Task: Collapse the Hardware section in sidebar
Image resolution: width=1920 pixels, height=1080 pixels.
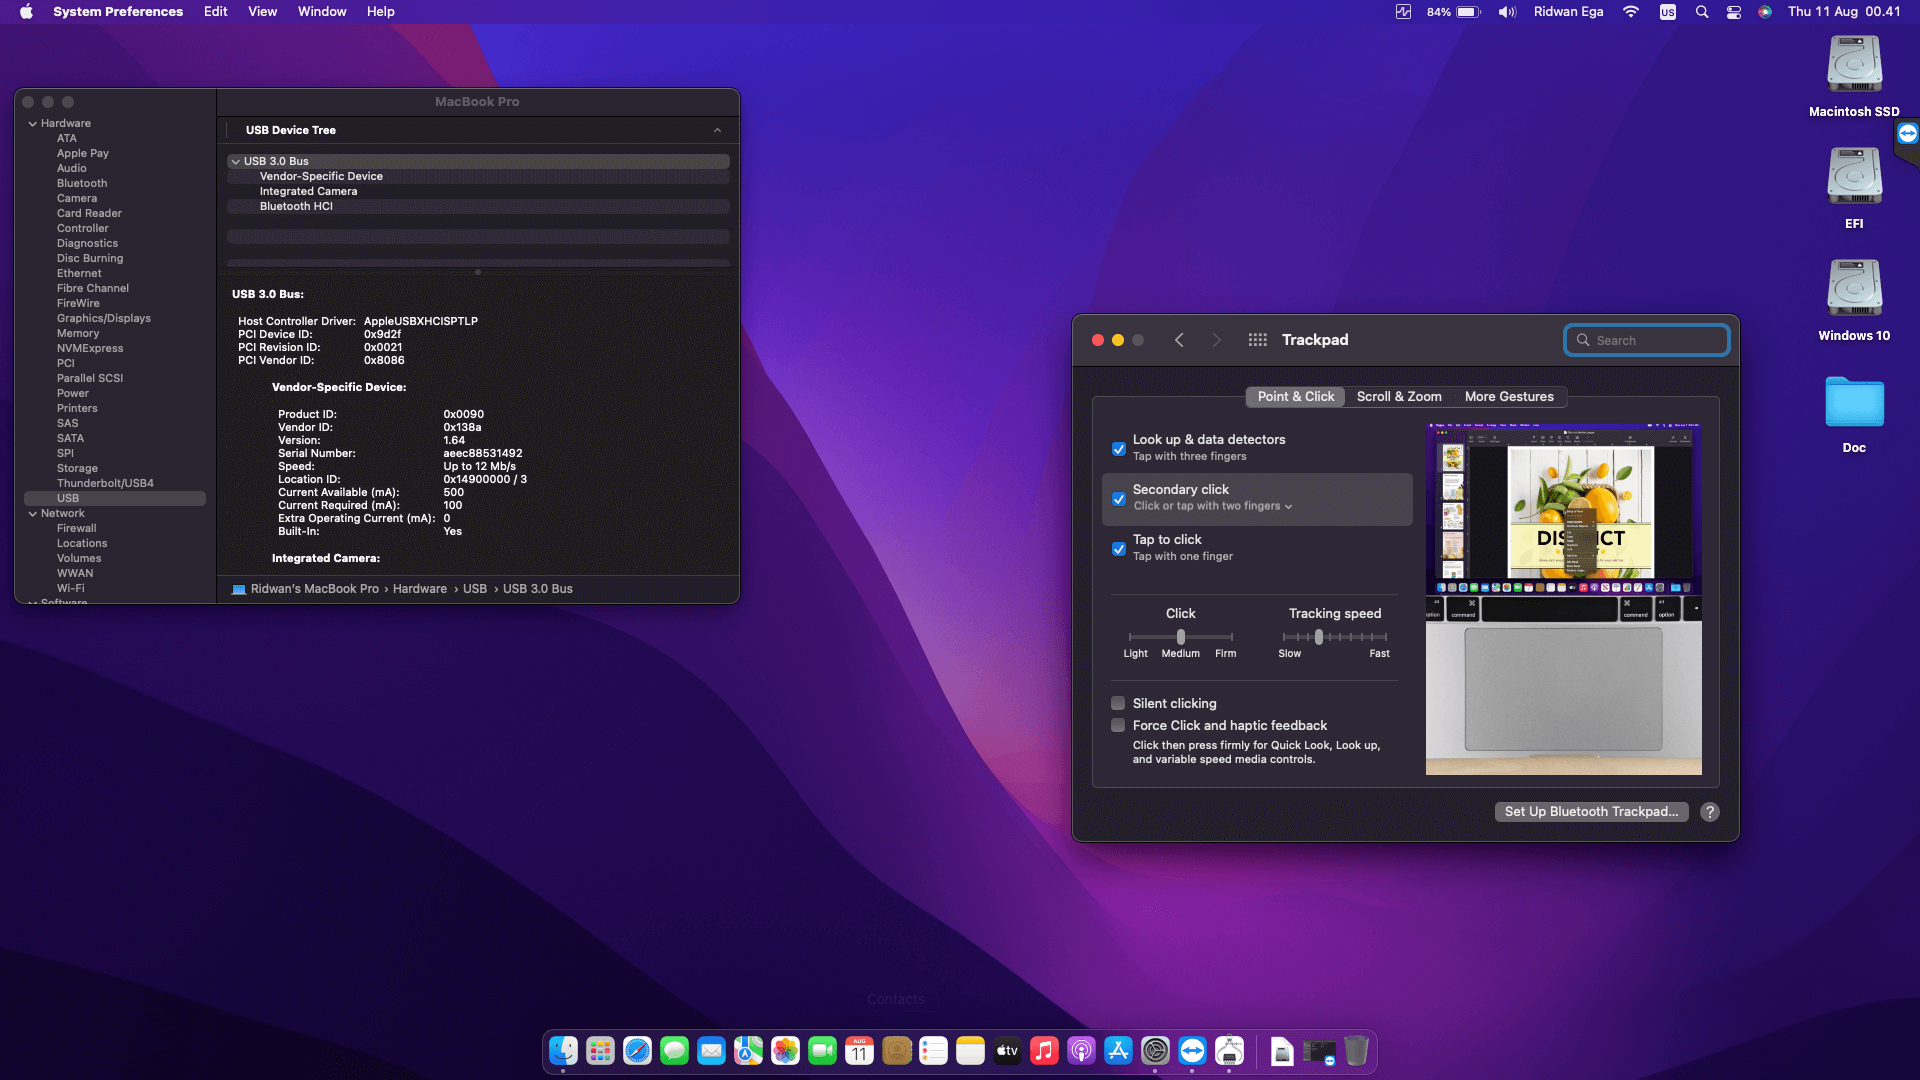Action: click(33, 124)
